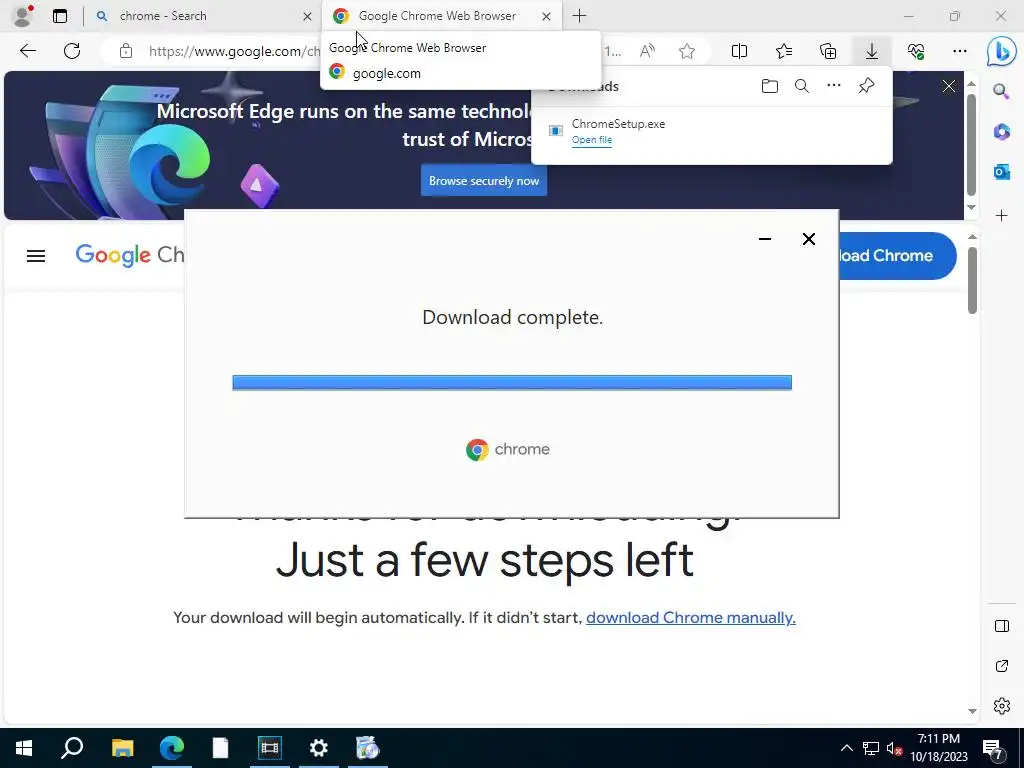Click the Google Chrome logo
Screen dimensions: 1024x768
point(130,255)
